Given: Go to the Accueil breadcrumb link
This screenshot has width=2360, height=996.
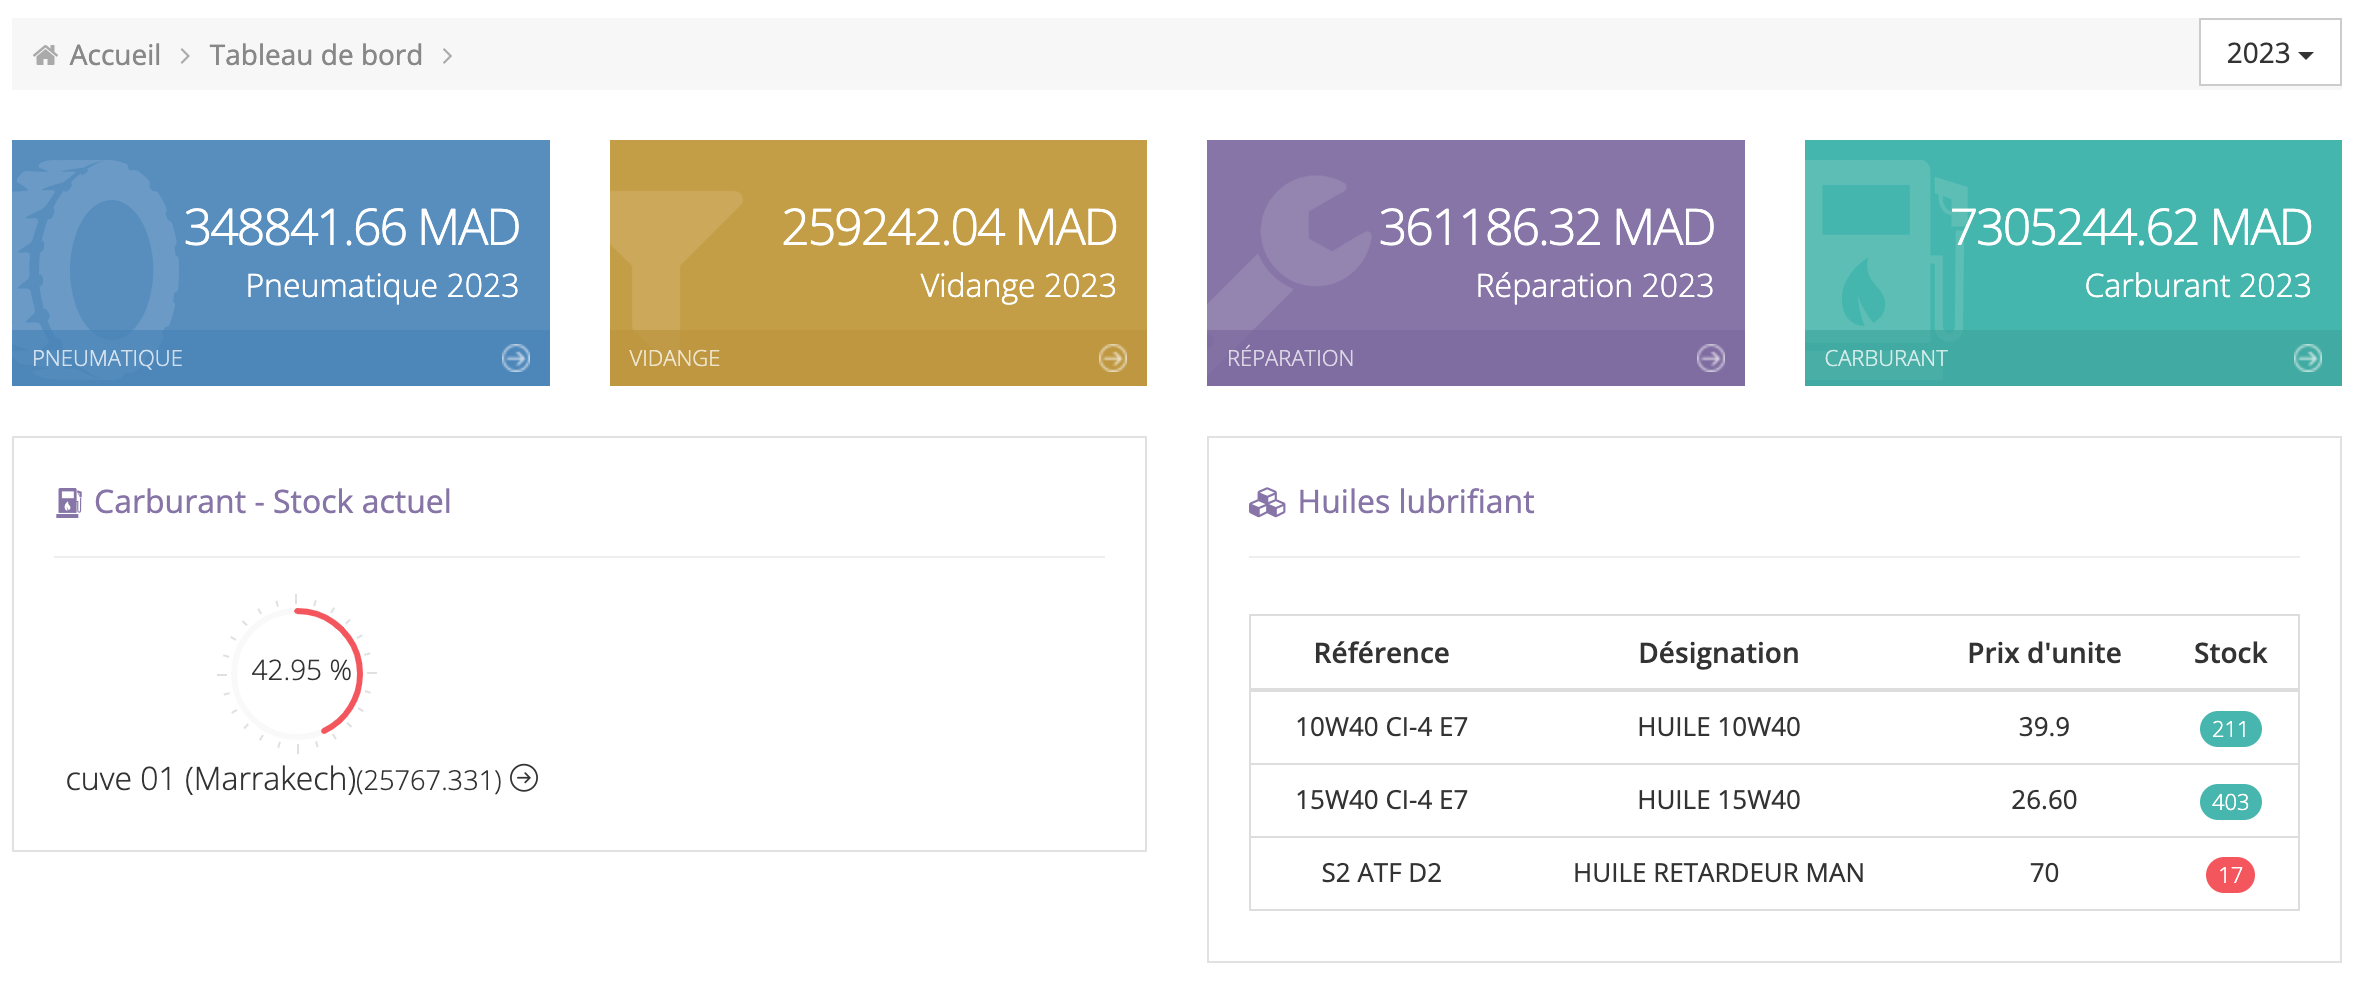Looking at the screenshot, I should (114, 55).
